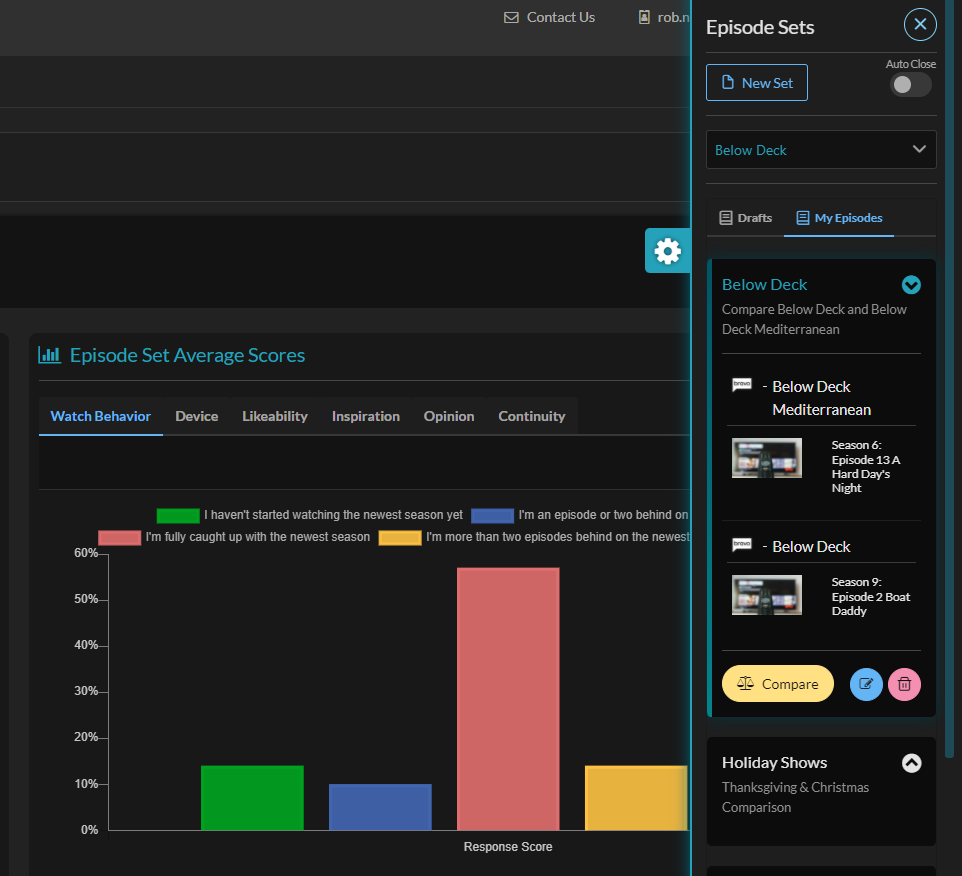962x876 pixels.
Task: Edit the Below Deck episode set
Action: 866,684
